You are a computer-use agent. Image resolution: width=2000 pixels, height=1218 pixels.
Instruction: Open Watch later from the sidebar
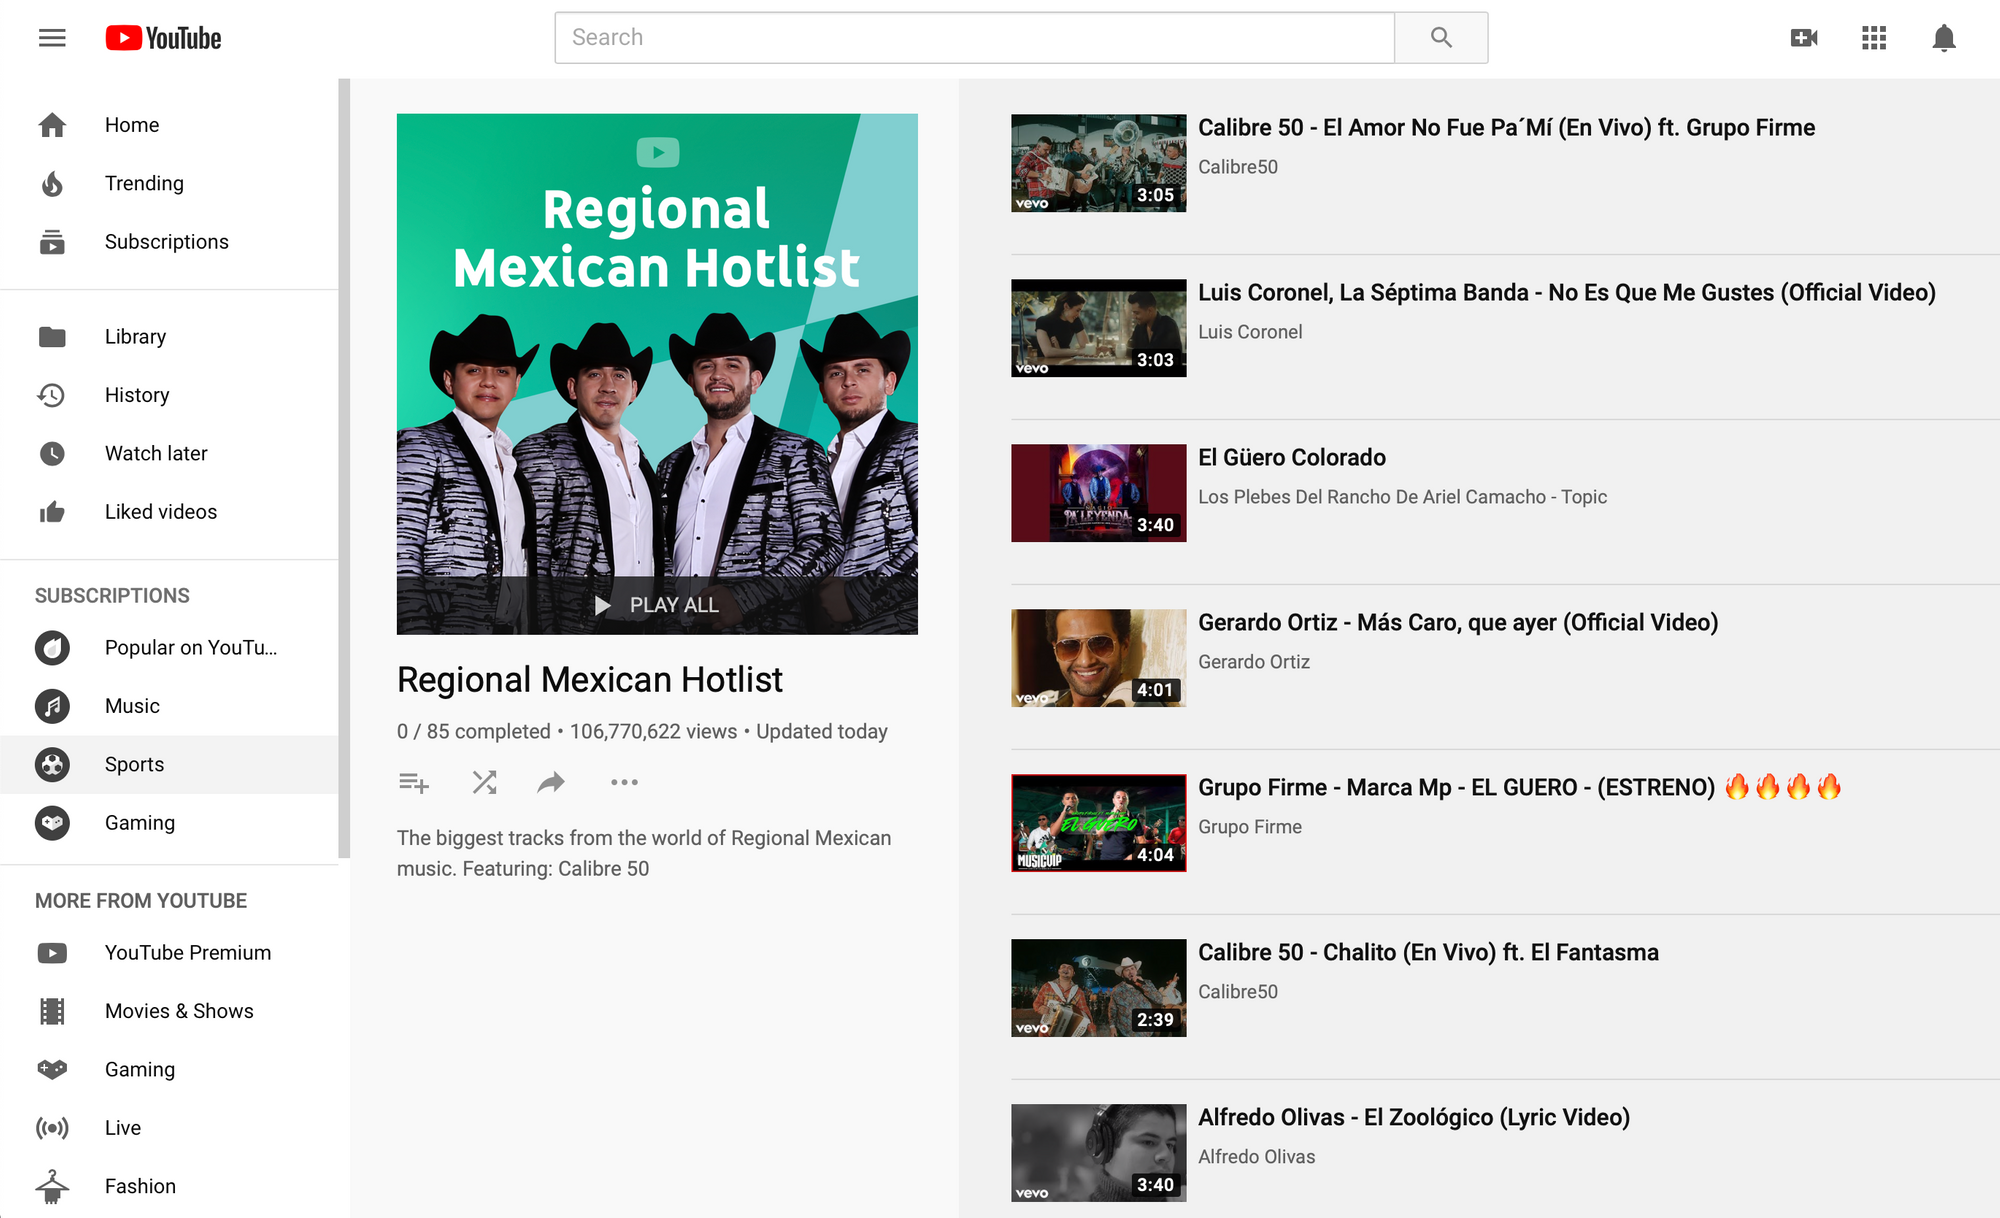156,453
